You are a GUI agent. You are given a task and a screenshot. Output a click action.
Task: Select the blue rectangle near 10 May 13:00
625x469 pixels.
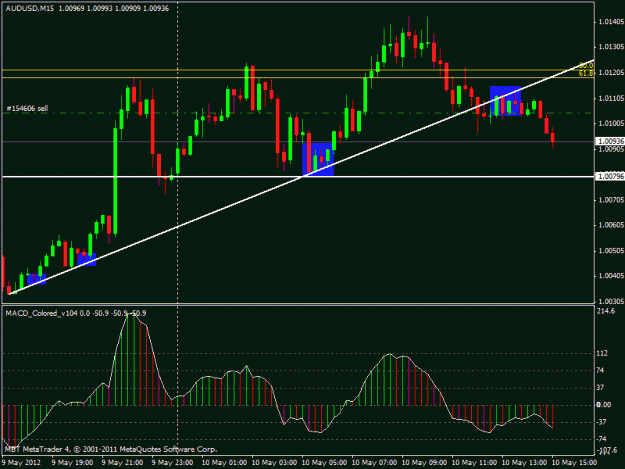tap(505, 101)
